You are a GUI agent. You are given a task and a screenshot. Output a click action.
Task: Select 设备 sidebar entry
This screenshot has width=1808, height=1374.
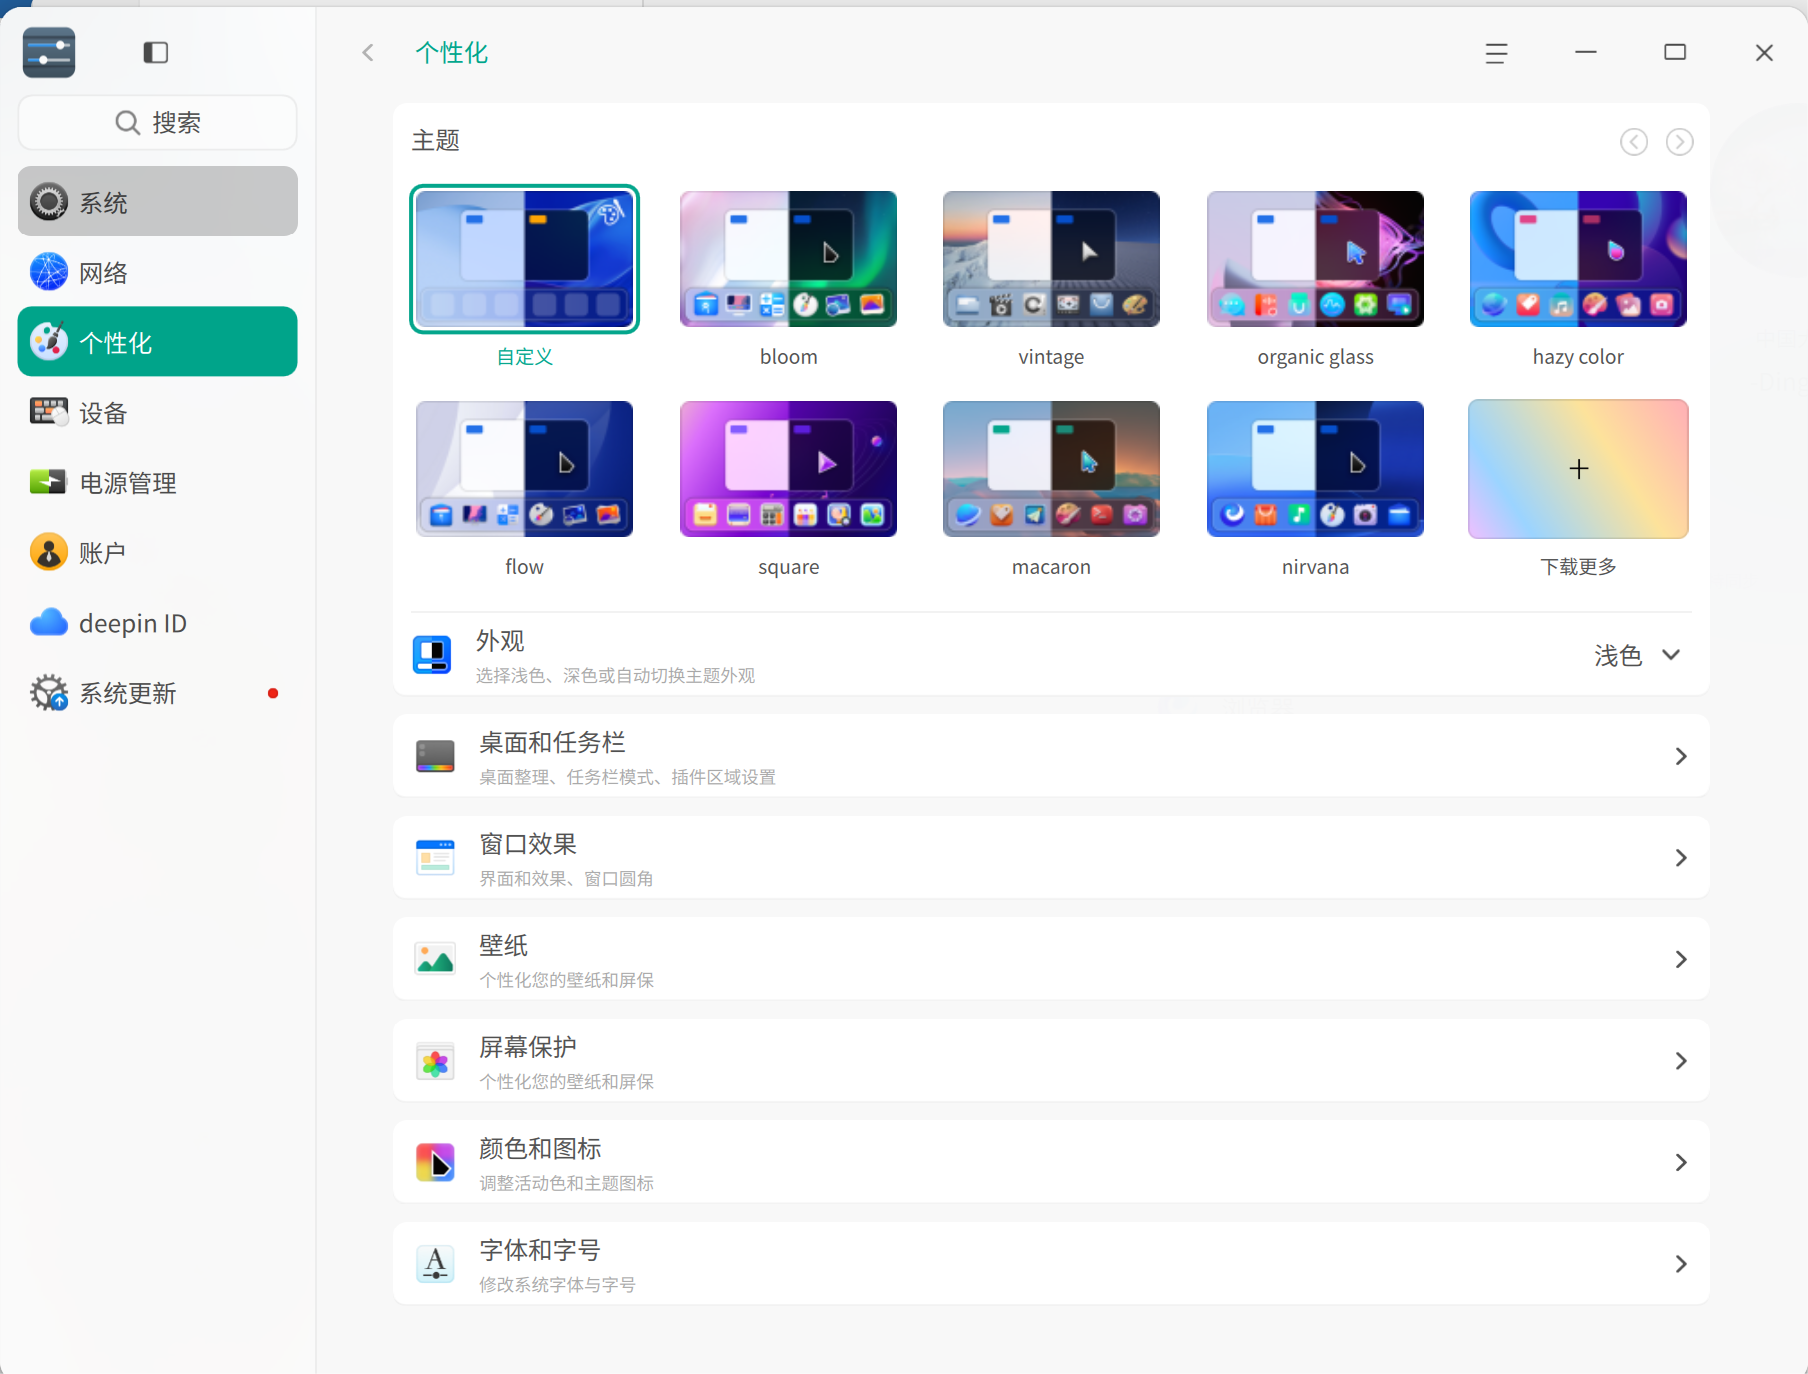click(x=158, y=412)
